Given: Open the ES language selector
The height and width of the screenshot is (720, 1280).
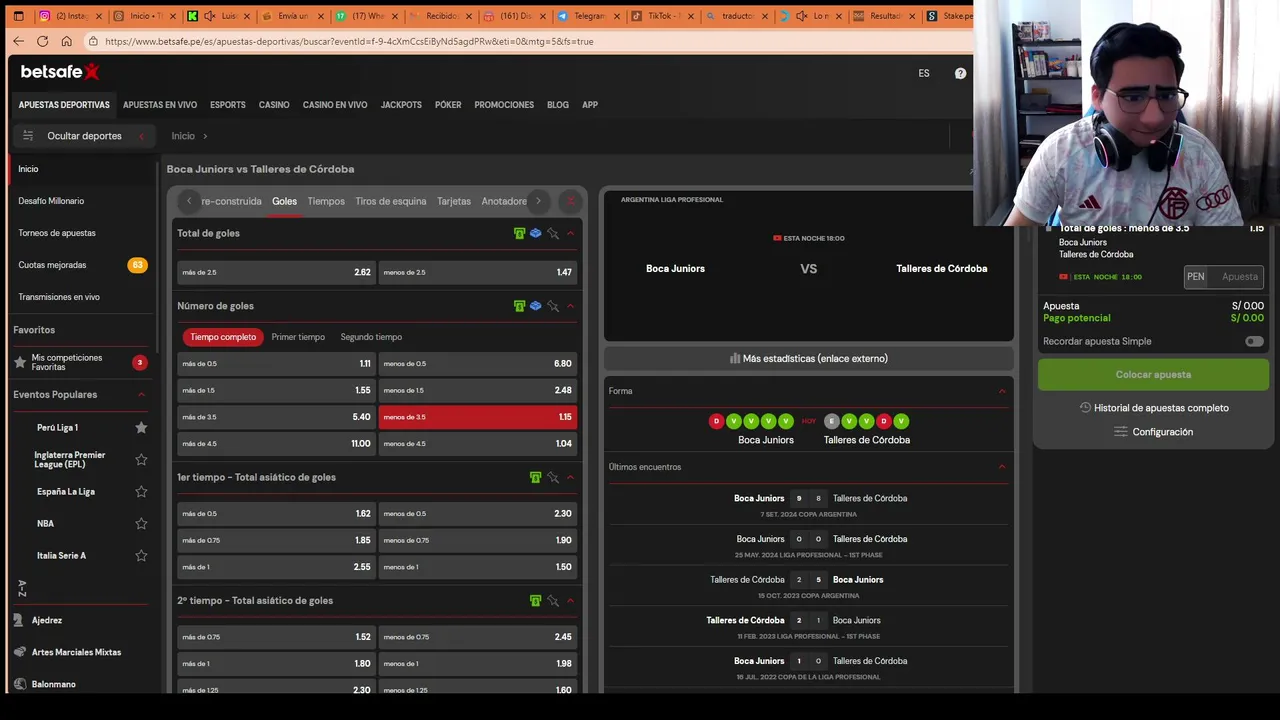Looking at the screenshot, I should pyautogui.click(x=924, y=73).
